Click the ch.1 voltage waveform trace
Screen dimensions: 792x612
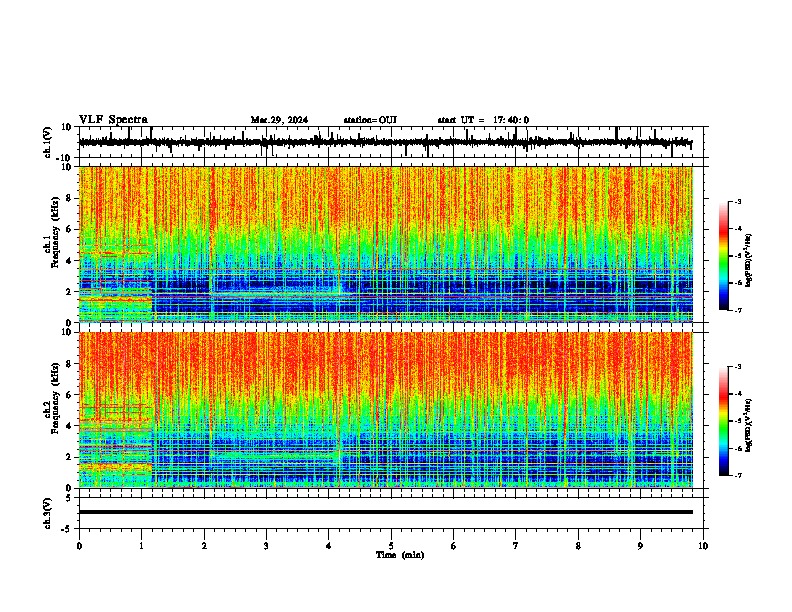pyautogui.click(x=385, y=142)
